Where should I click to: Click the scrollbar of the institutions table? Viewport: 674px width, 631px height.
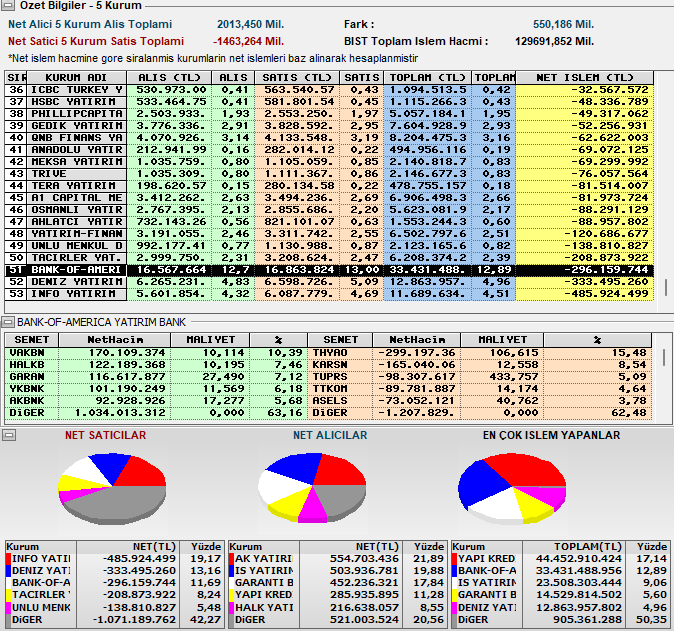coord(666,287)
